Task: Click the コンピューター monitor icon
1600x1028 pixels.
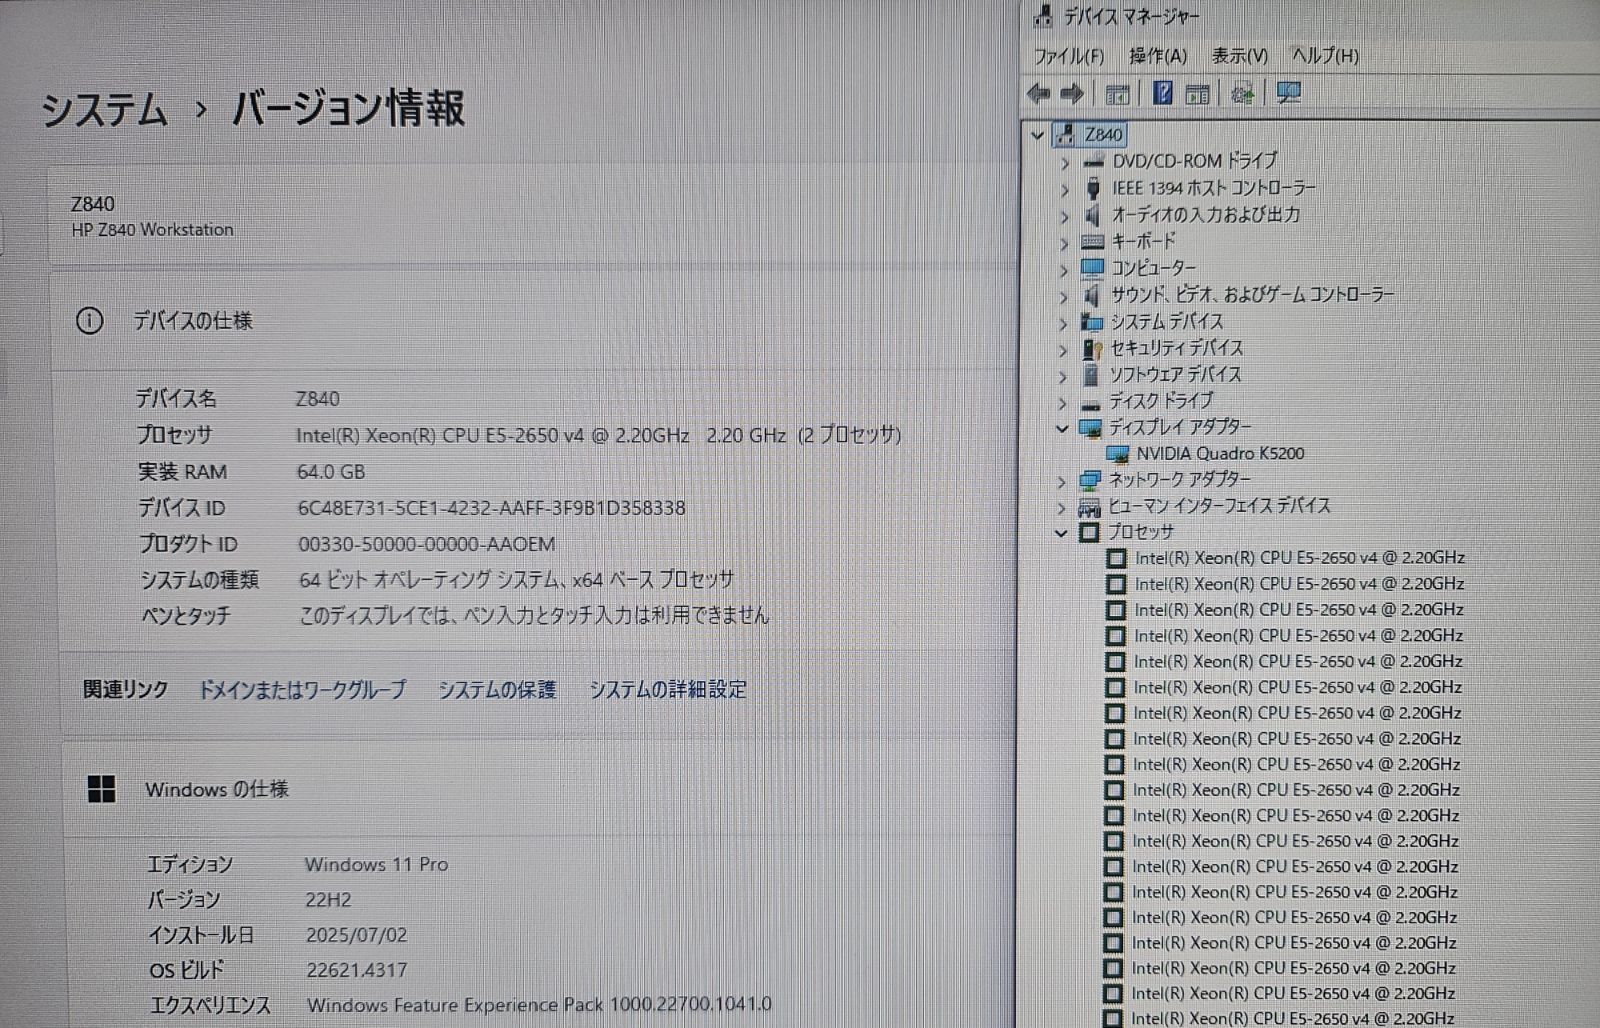Action: [1092, 268]
